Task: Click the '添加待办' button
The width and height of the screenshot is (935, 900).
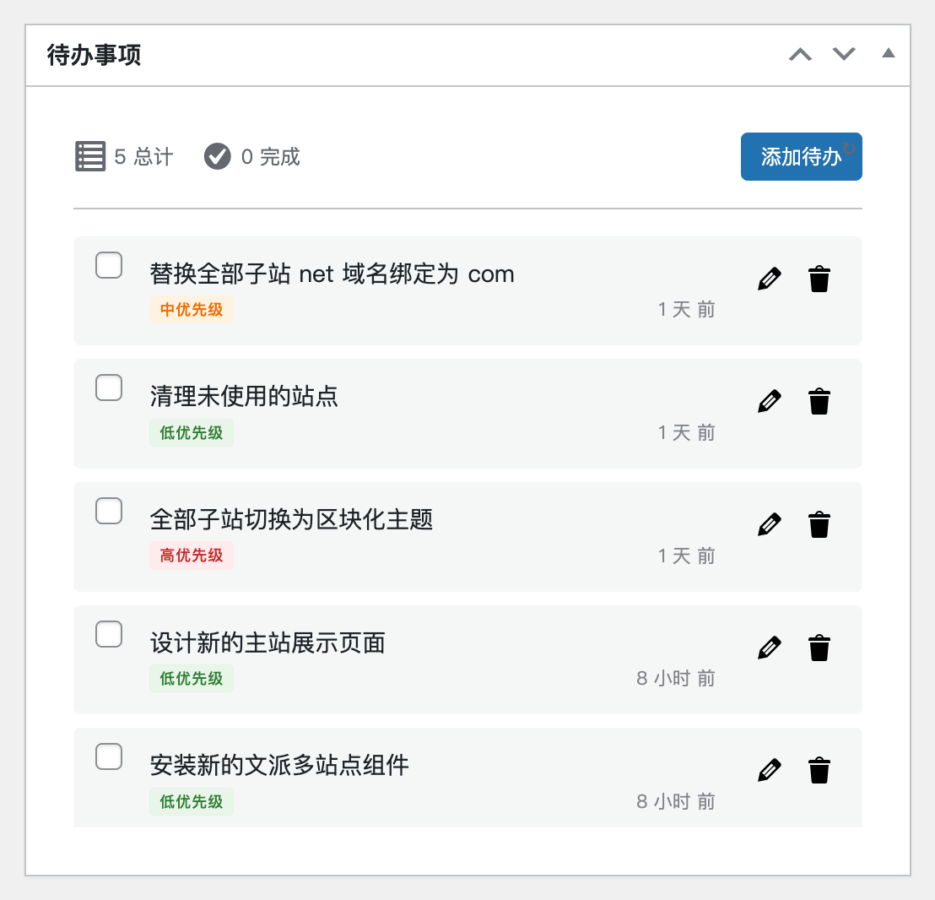Action: point(800,157)
